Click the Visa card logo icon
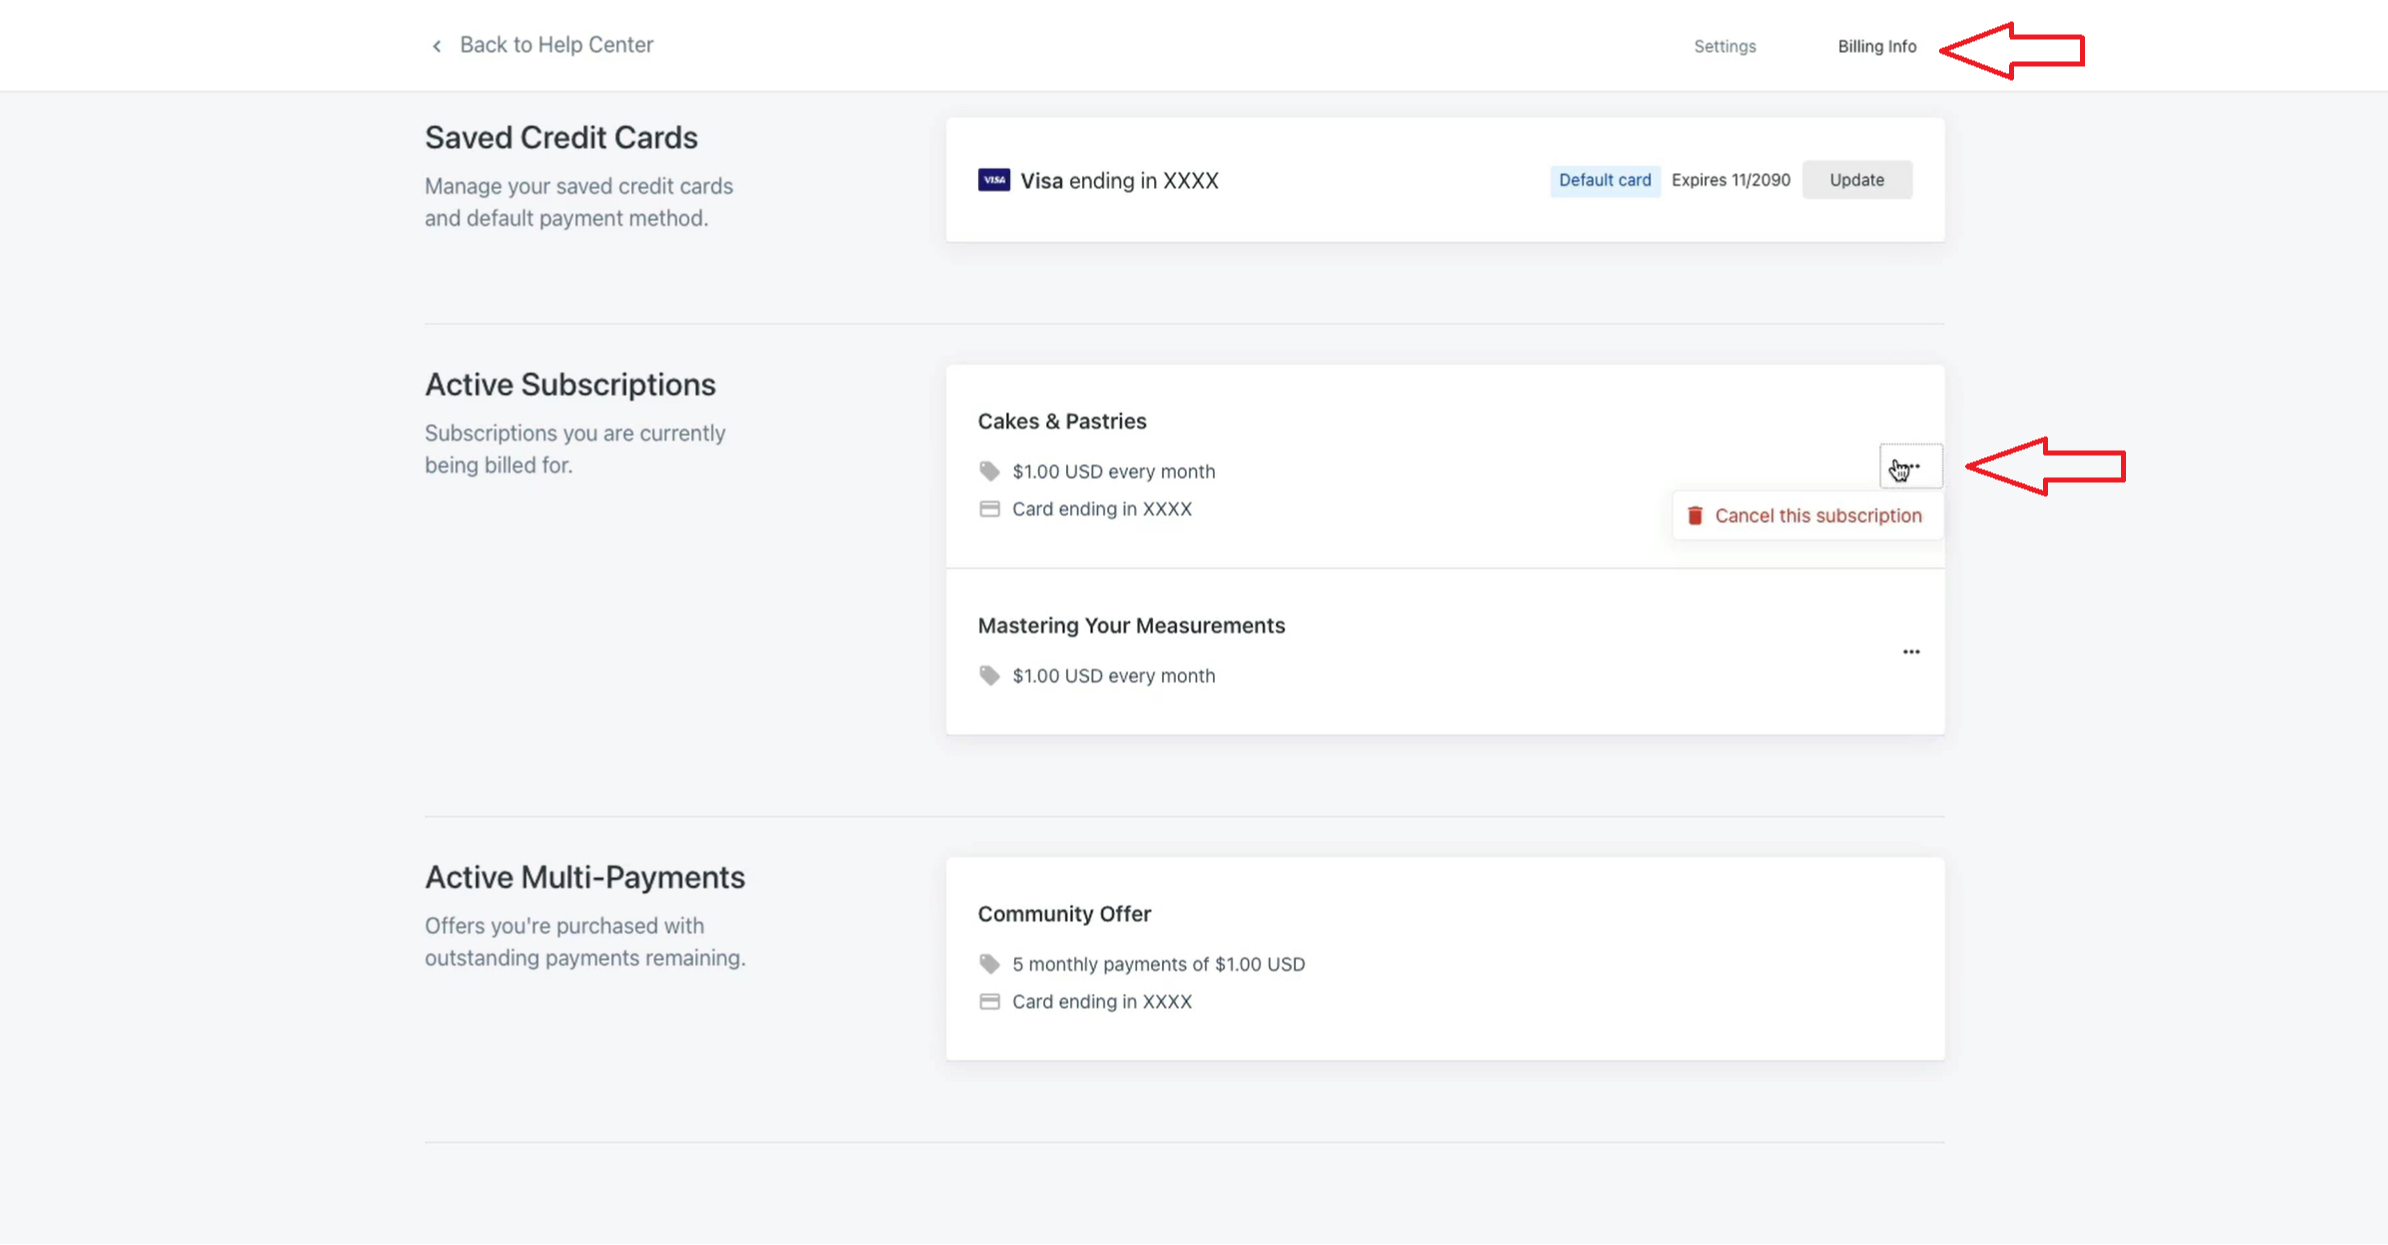The height and width of the screenshot is (1245, 2388). 993,180
